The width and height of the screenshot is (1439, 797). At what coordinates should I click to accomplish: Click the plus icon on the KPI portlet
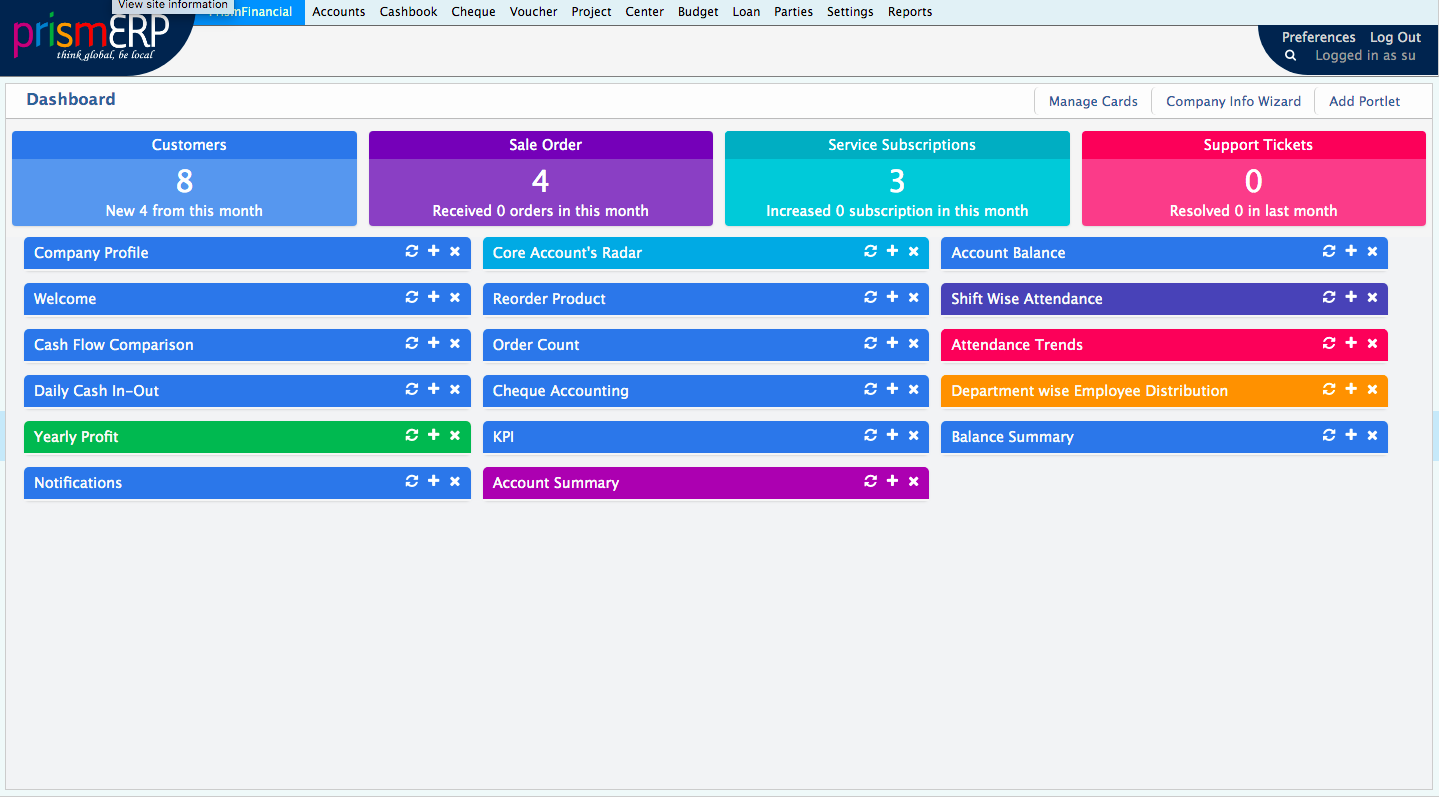(x=893, y=436)
